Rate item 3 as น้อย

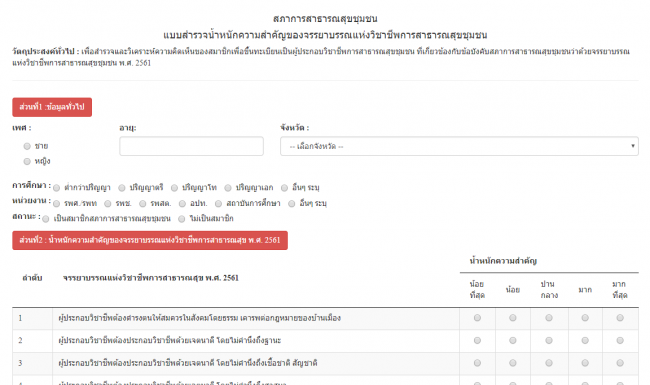pyautogui.click(x=513, y=363)
